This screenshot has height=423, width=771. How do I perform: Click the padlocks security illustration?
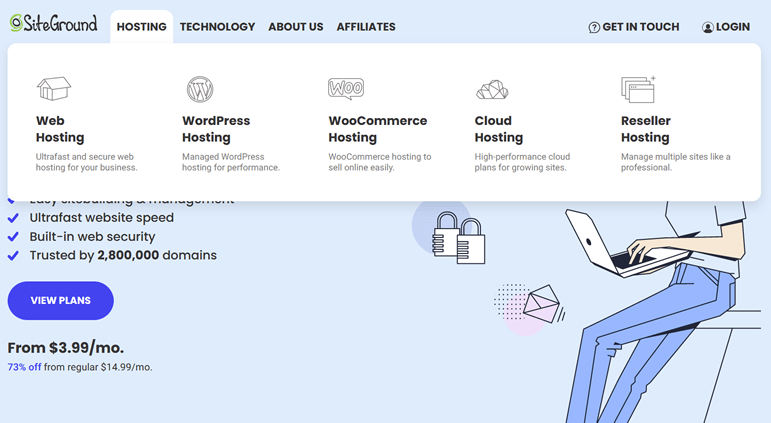459,238
